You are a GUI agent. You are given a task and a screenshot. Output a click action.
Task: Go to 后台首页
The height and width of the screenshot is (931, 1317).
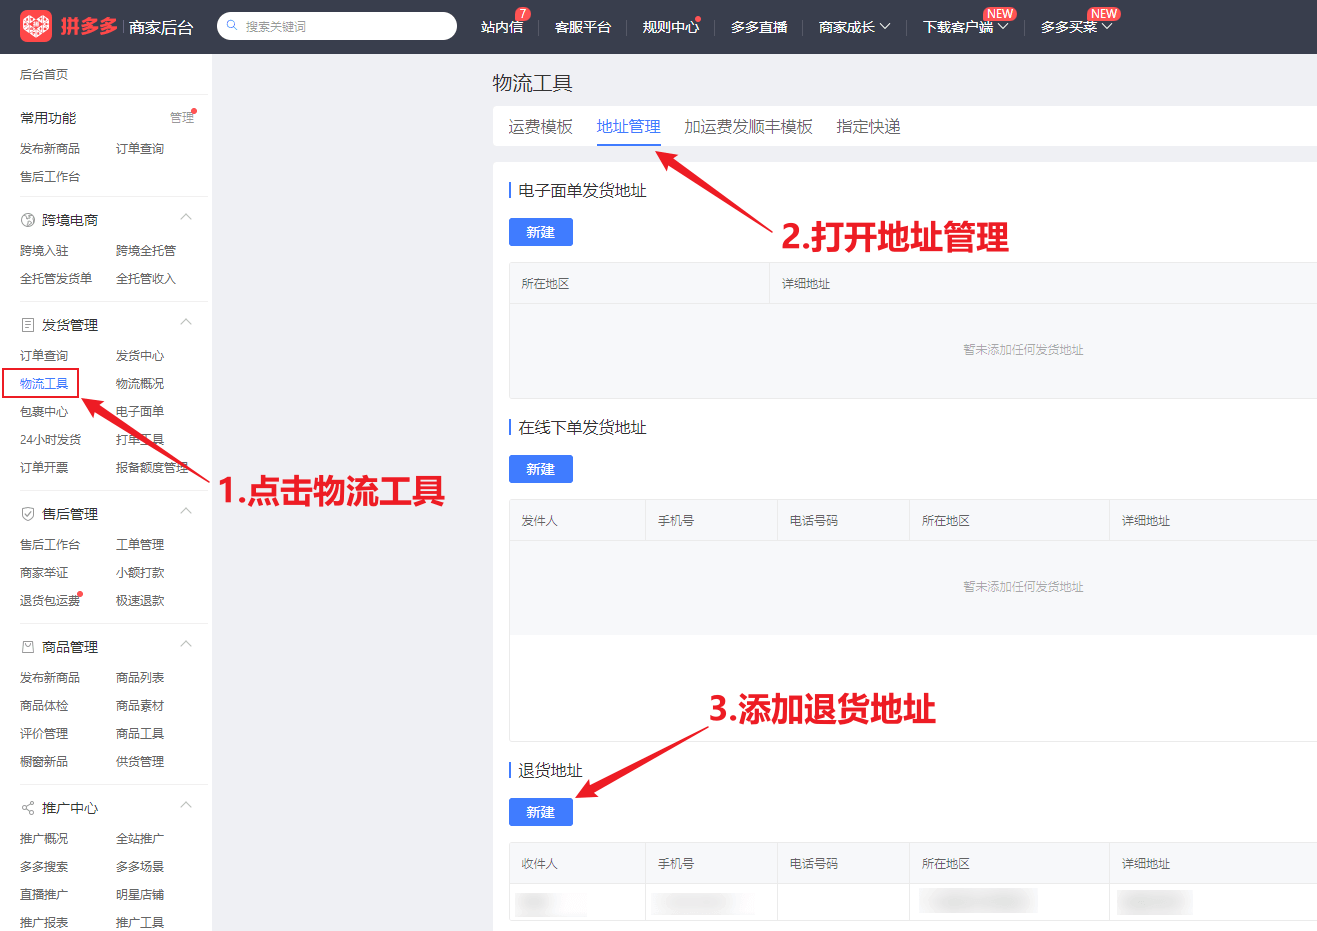tap(44, 75)
